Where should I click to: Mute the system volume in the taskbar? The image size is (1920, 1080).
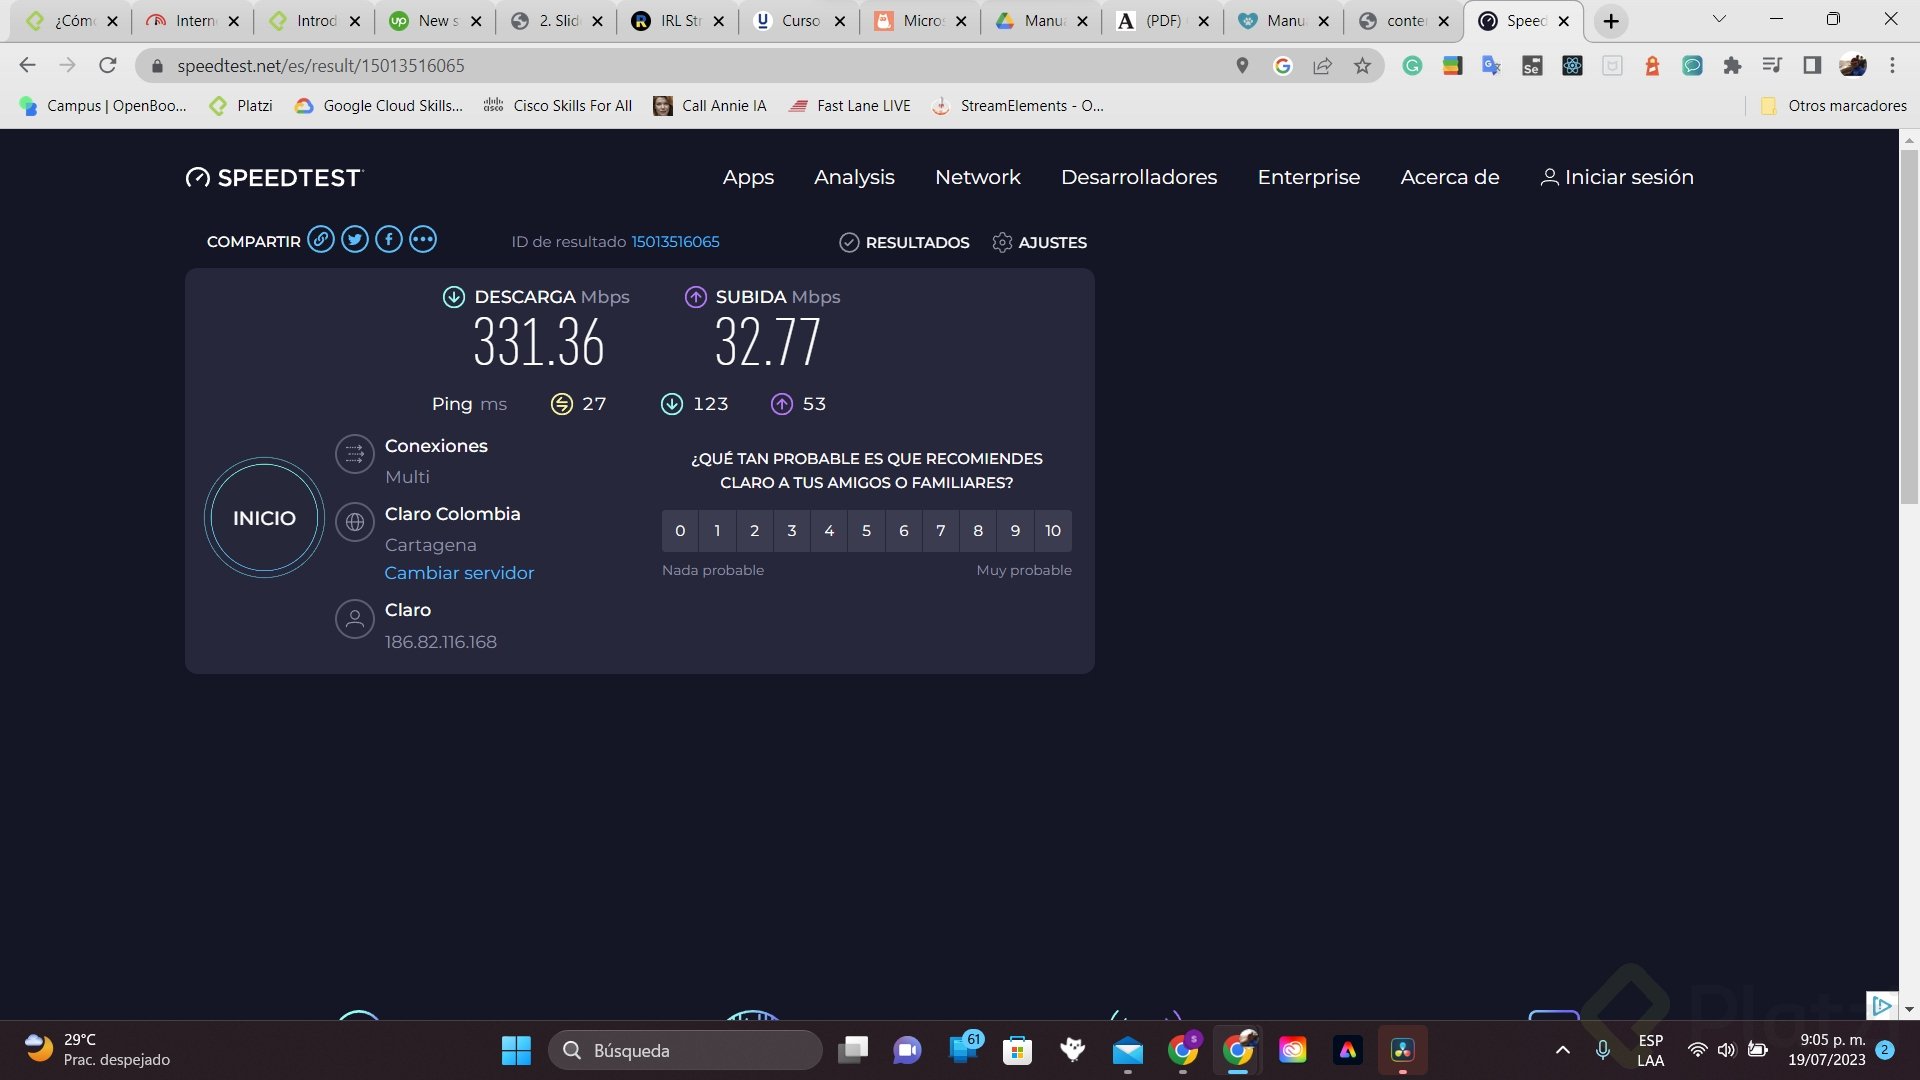(1727, 1050)
